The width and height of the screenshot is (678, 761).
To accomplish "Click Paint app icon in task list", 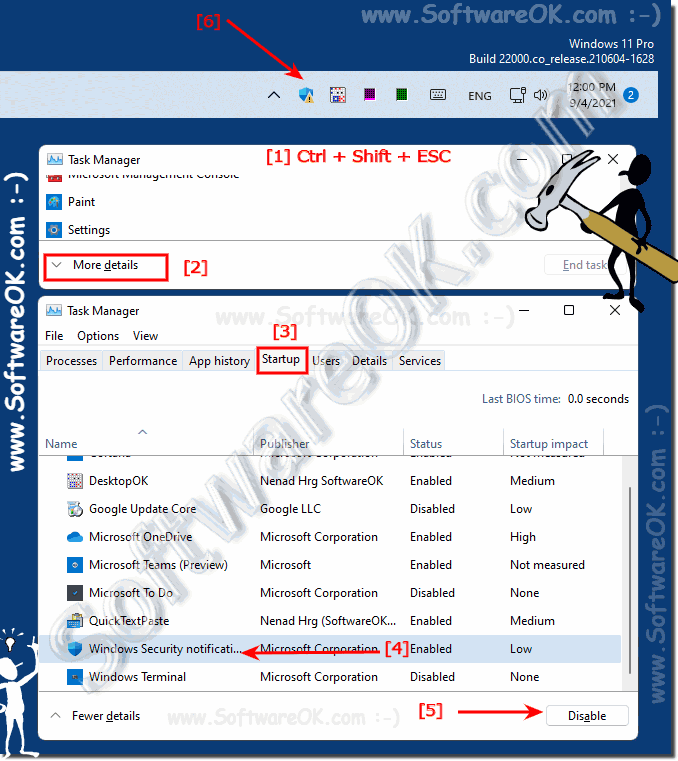I will click(x=54, y=202).
